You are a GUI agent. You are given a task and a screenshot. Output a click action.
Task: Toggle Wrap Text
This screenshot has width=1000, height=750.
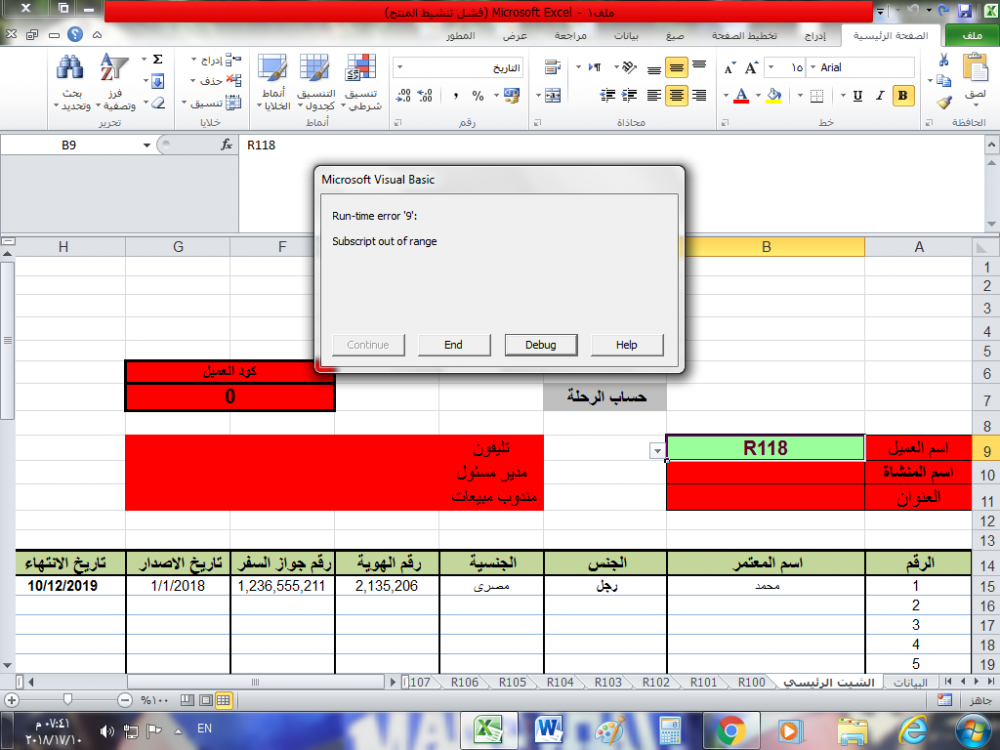[553, 66]
